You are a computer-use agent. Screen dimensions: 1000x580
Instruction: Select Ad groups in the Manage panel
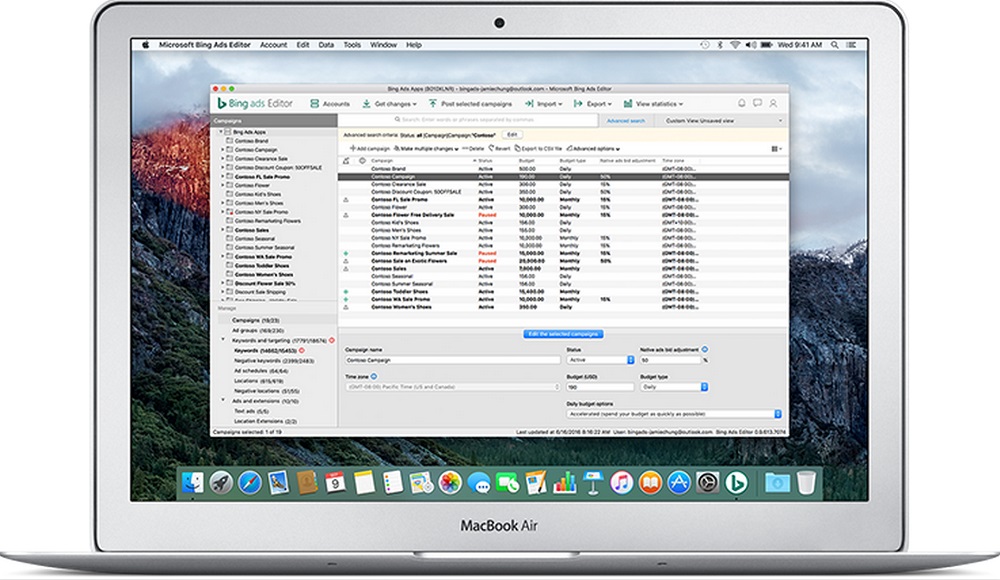[258, 331]
